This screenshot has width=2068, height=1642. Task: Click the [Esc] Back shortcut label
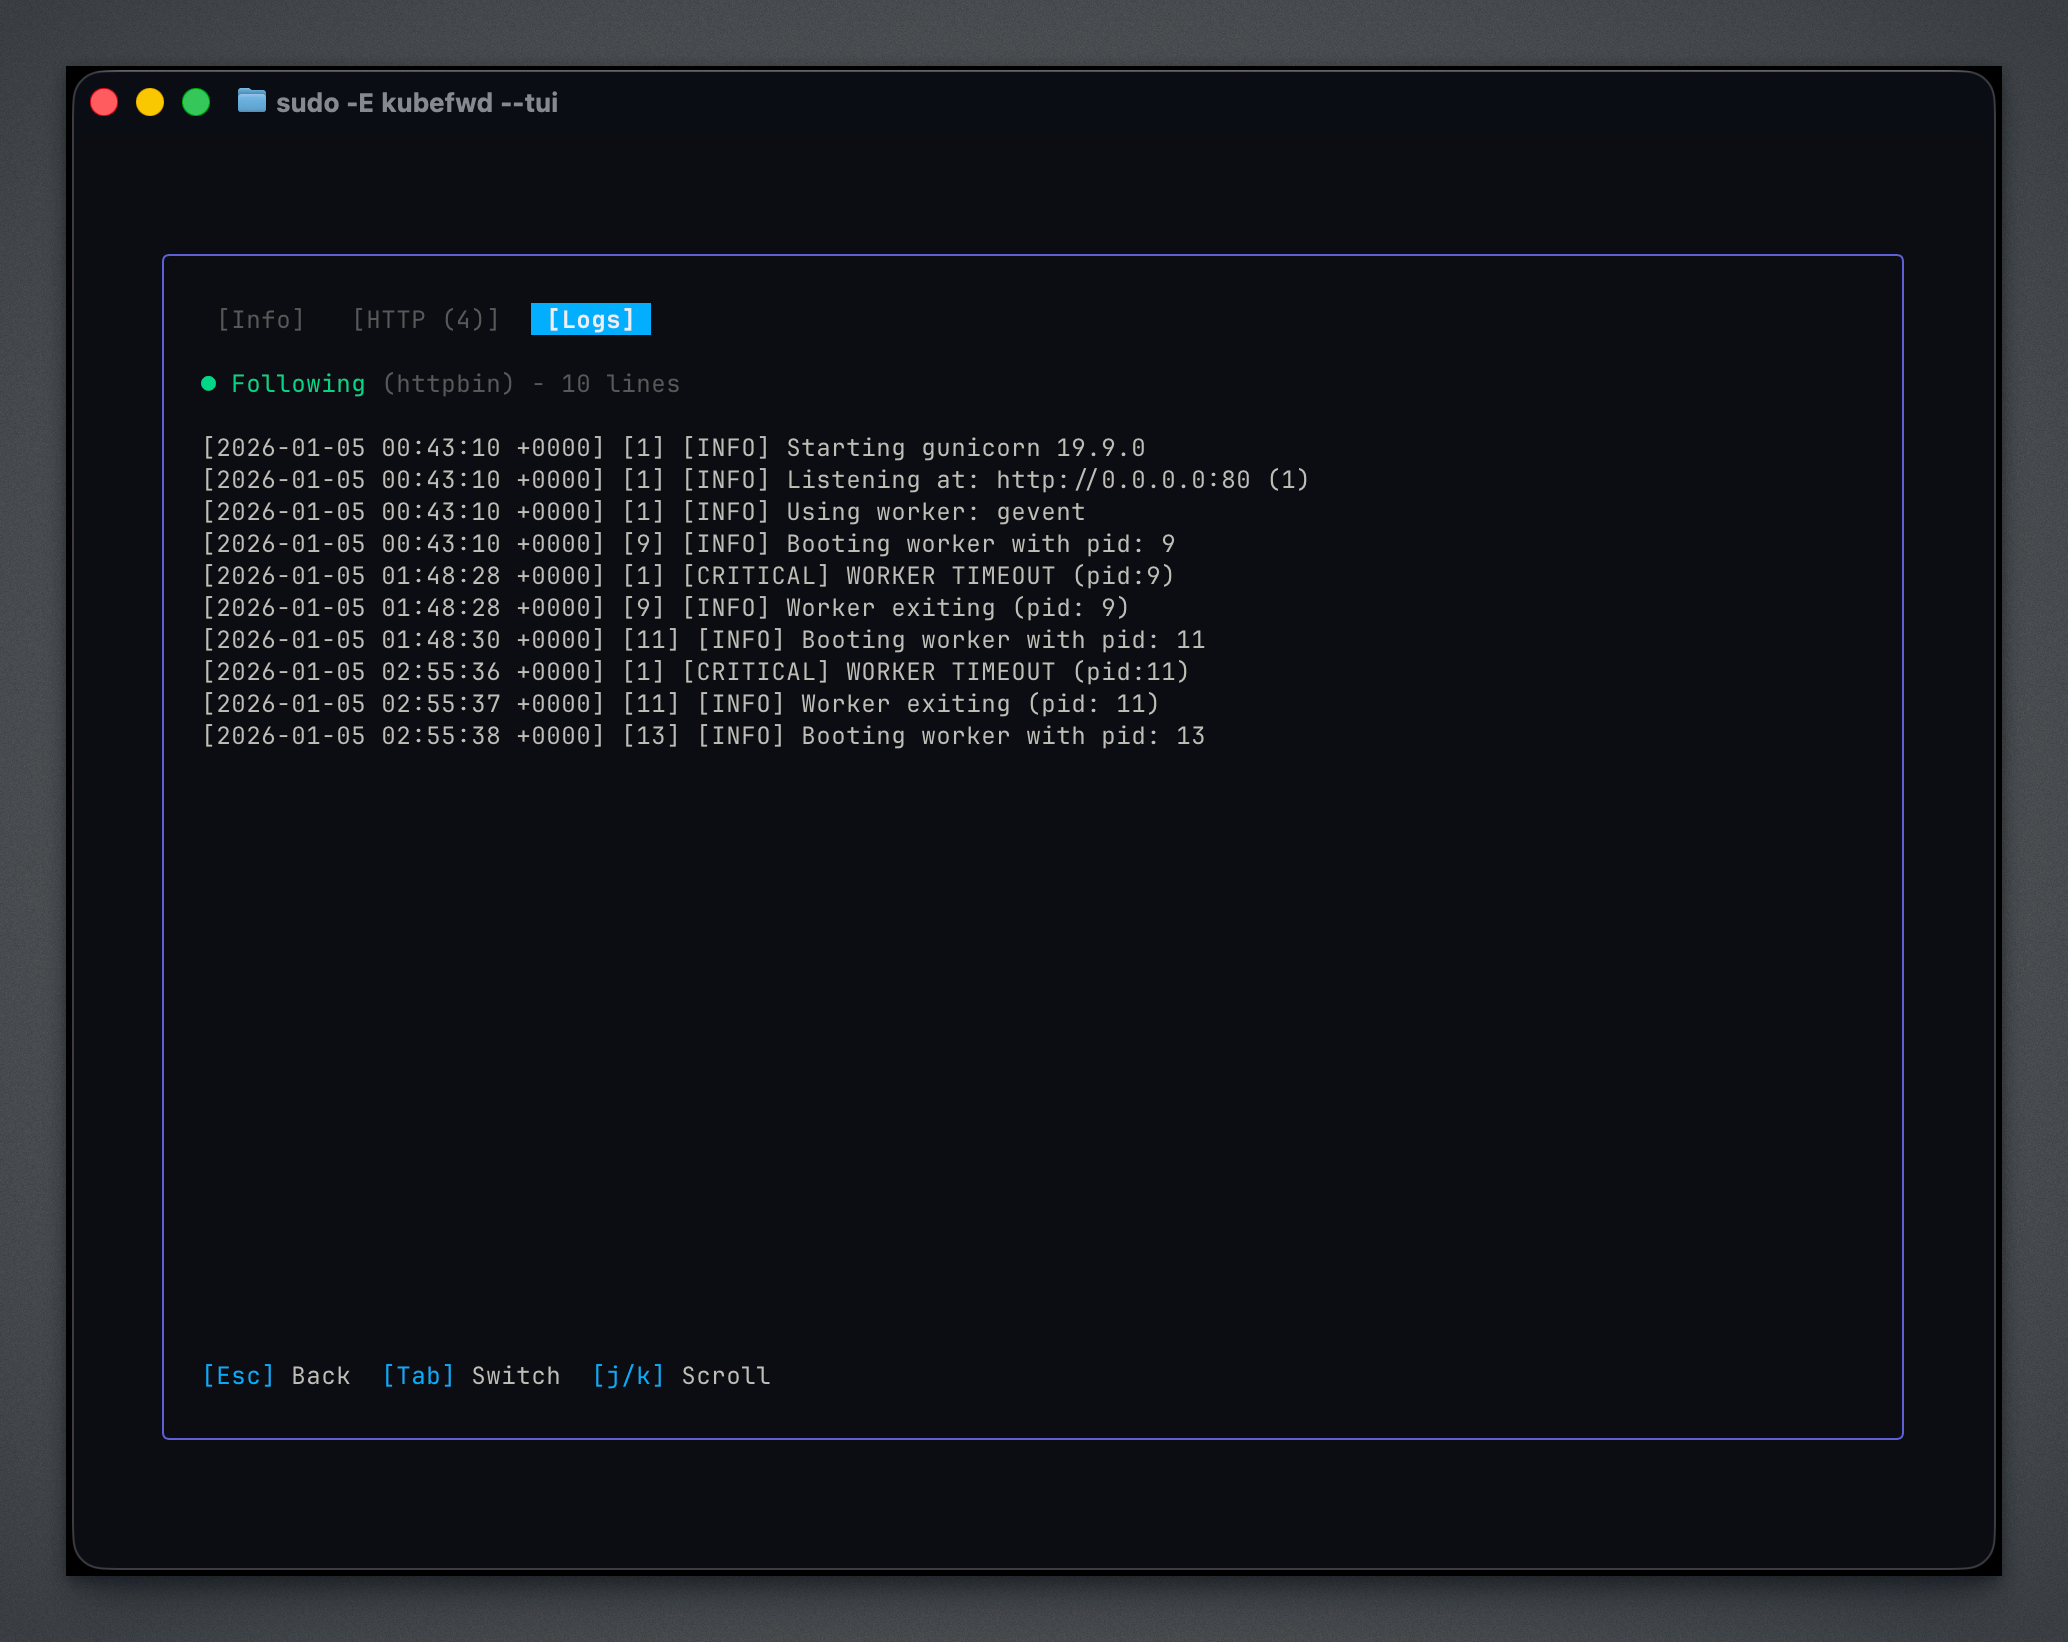275,1375
